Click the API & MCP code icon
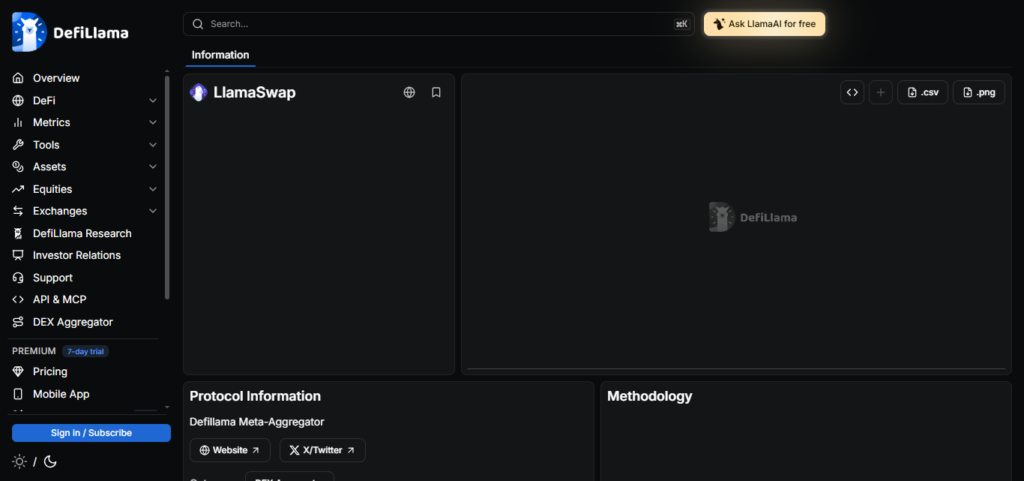 coord(18,300)
